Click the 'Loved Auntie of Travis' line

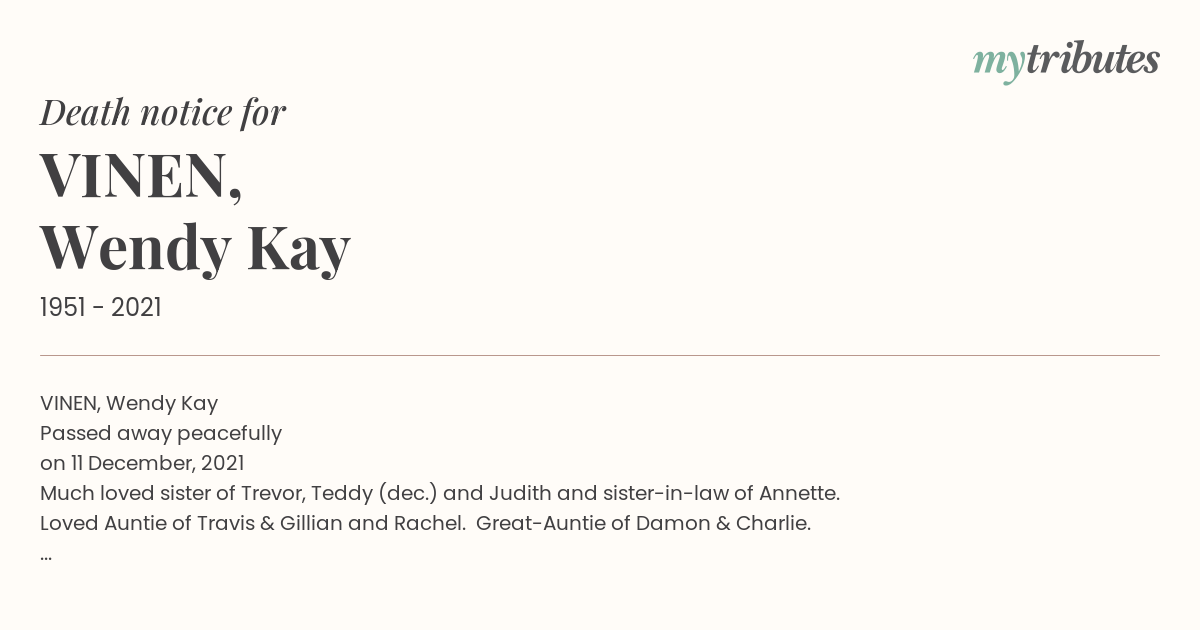point(425,523)
